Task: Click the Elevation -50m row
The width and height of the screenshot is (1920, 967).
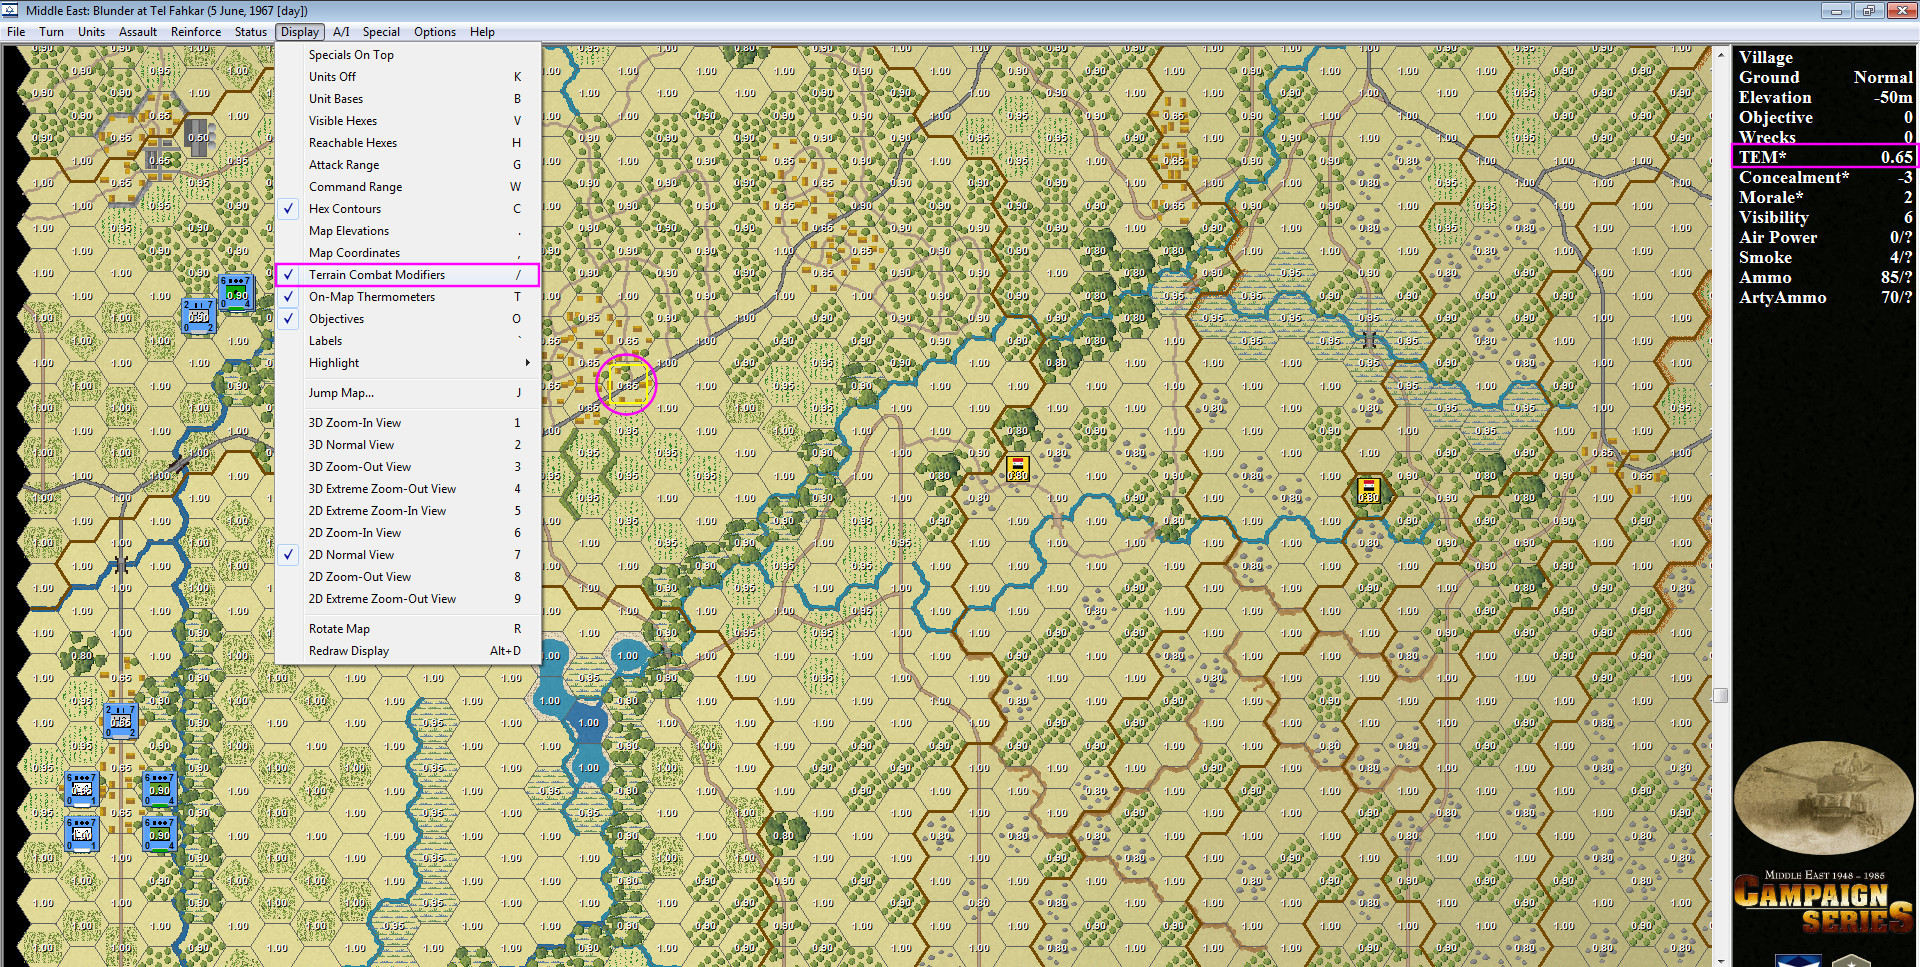Action: 1825,97
